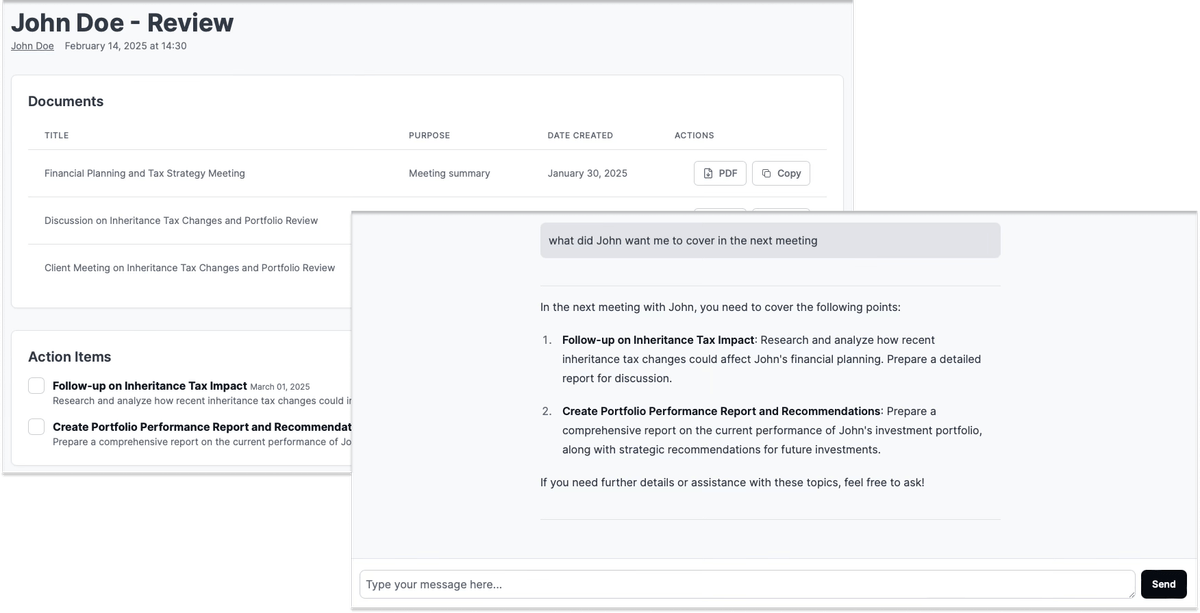Open the John Doe profile link

pyautogui.click(x=32, y=46)
